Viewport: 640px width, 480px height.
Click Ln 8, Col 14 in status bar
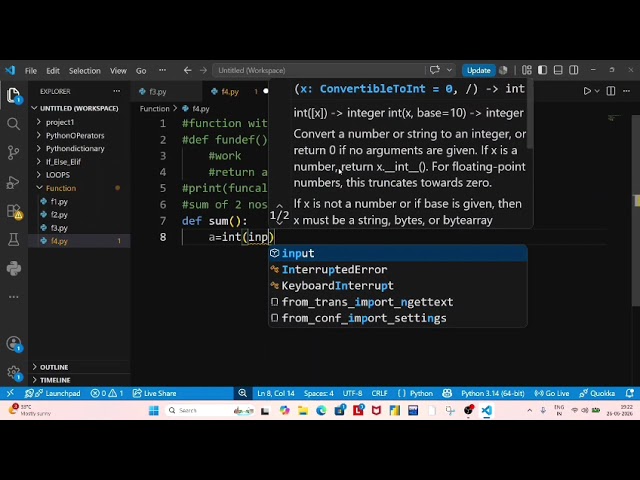pyautogui.click(x=276, y=393)
